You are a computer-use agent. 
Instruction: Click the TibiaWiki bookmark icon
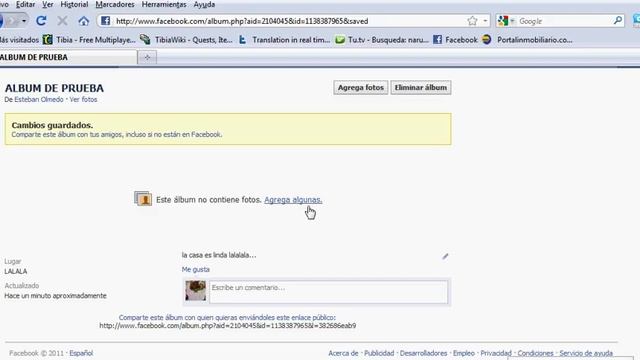(145, 40)
